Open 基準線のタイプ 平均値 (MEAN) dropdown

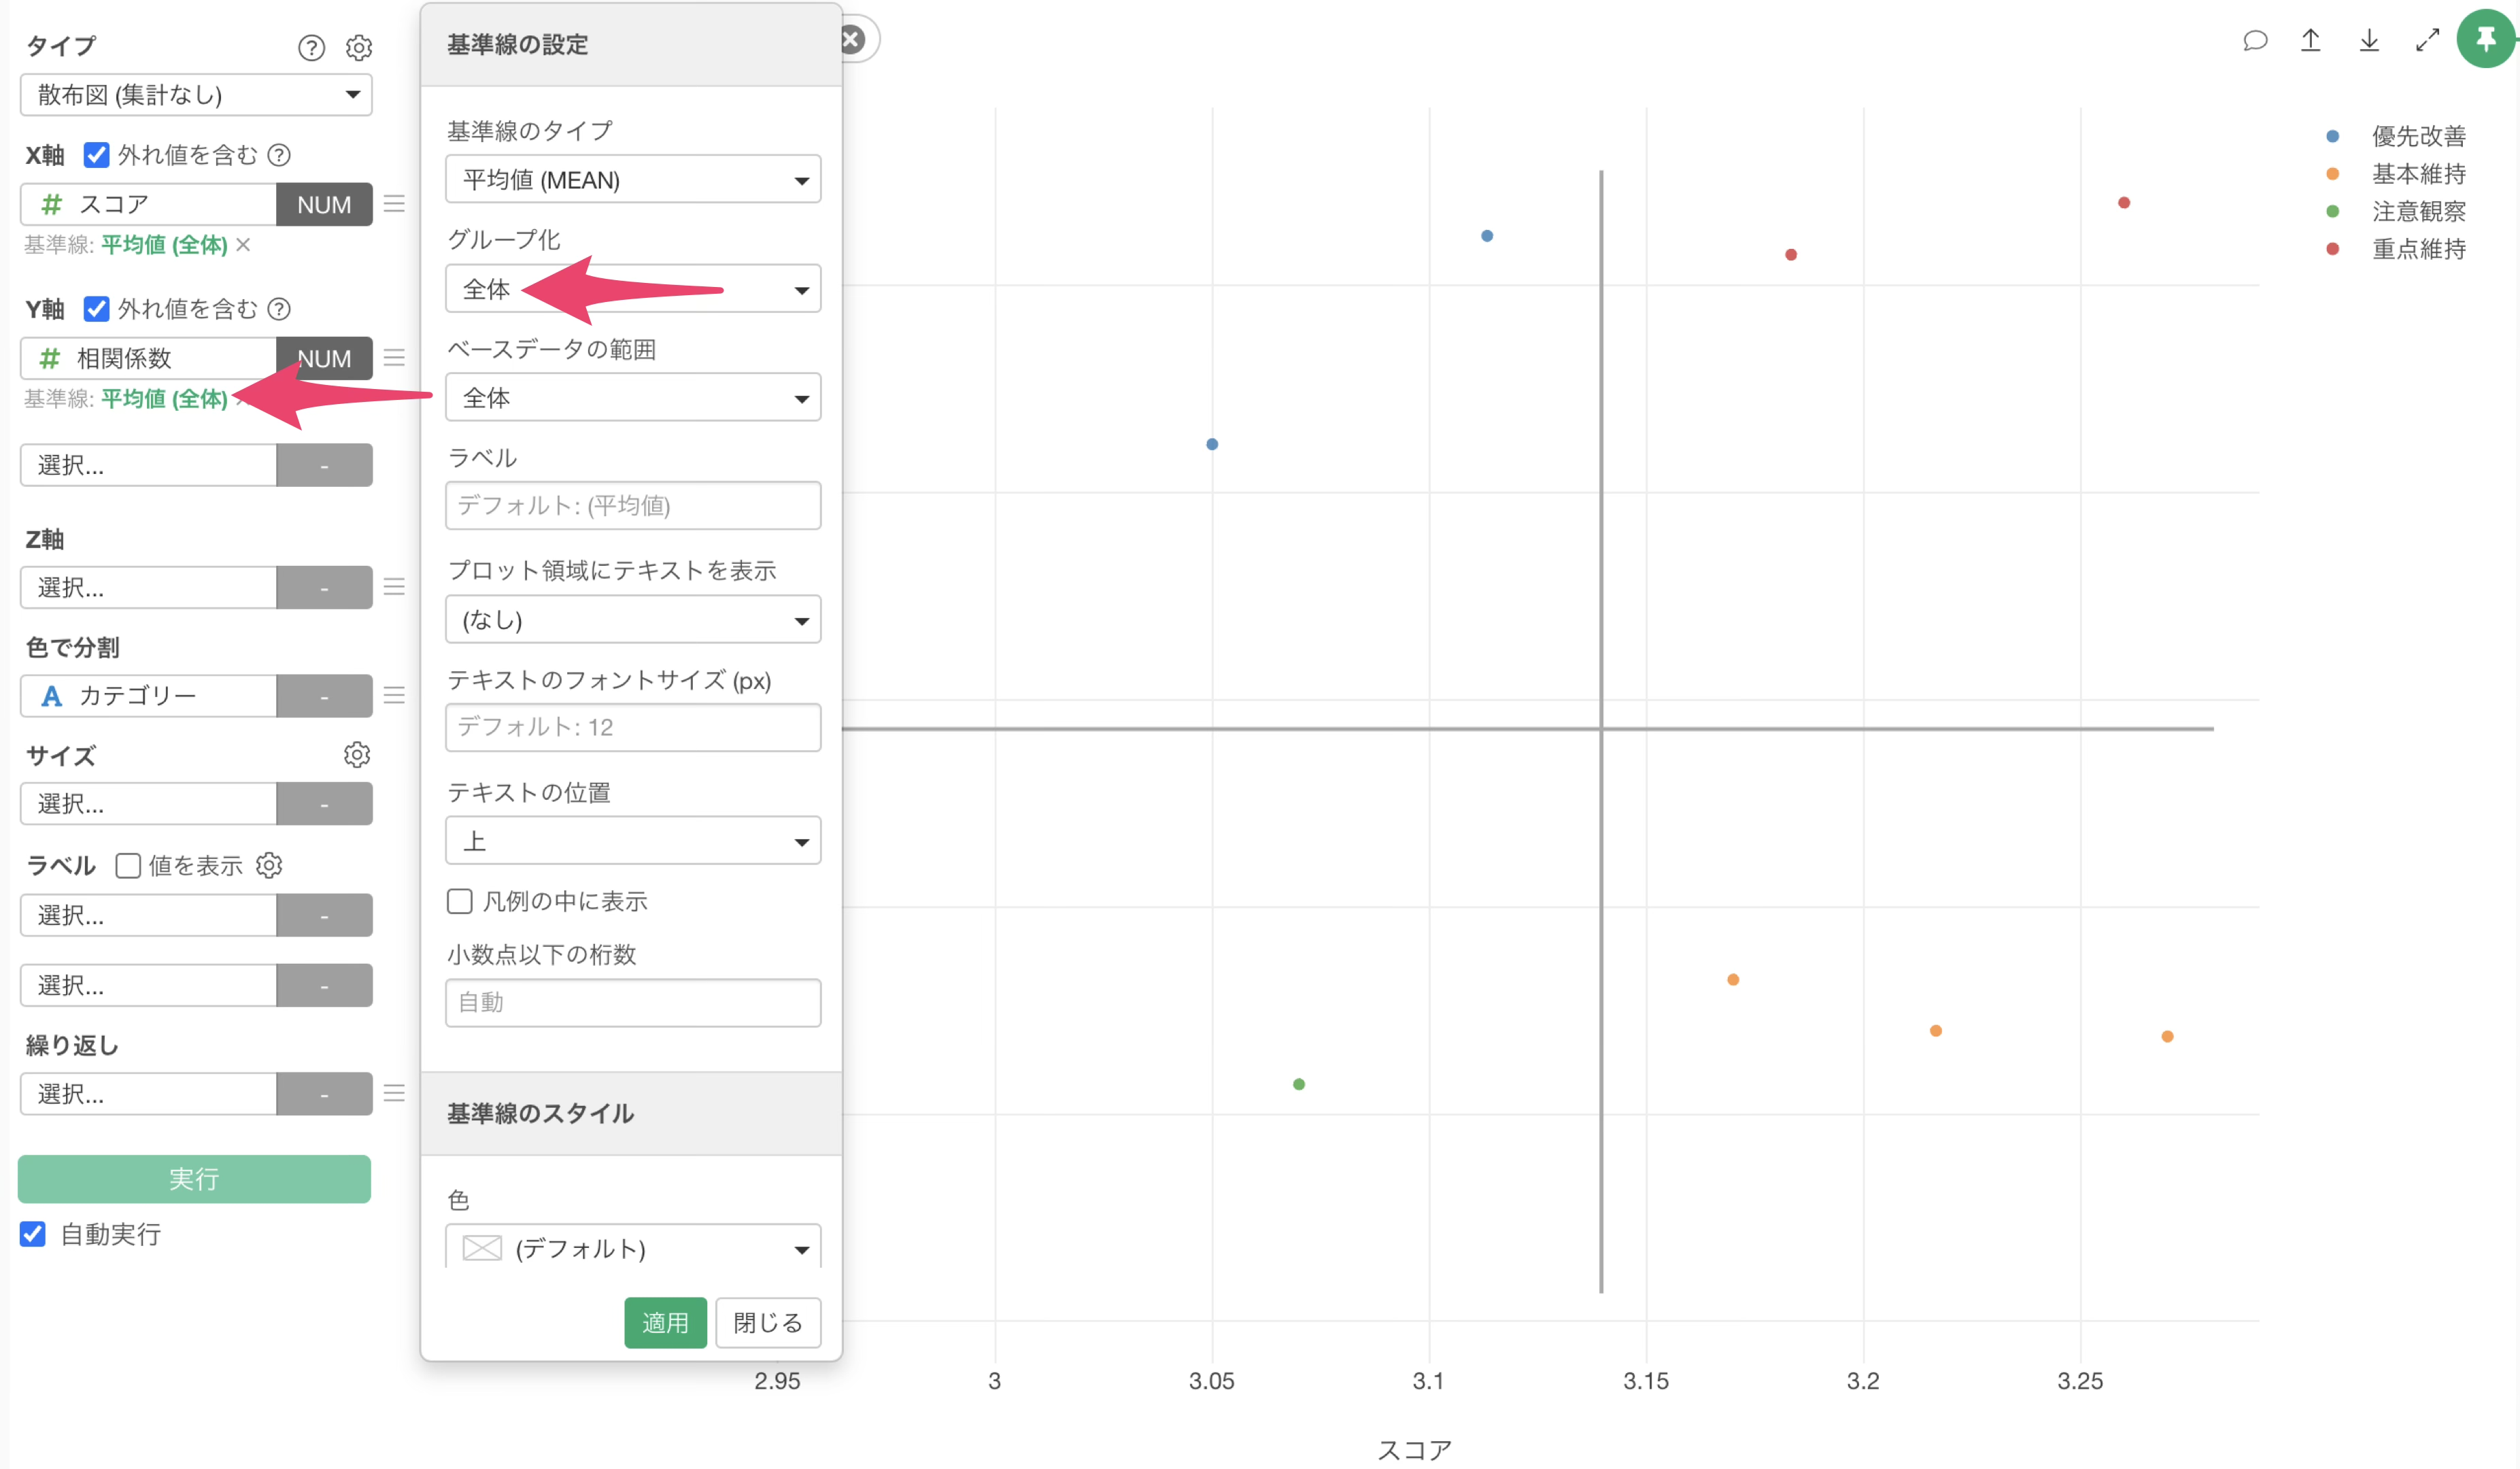pos(632,180)
